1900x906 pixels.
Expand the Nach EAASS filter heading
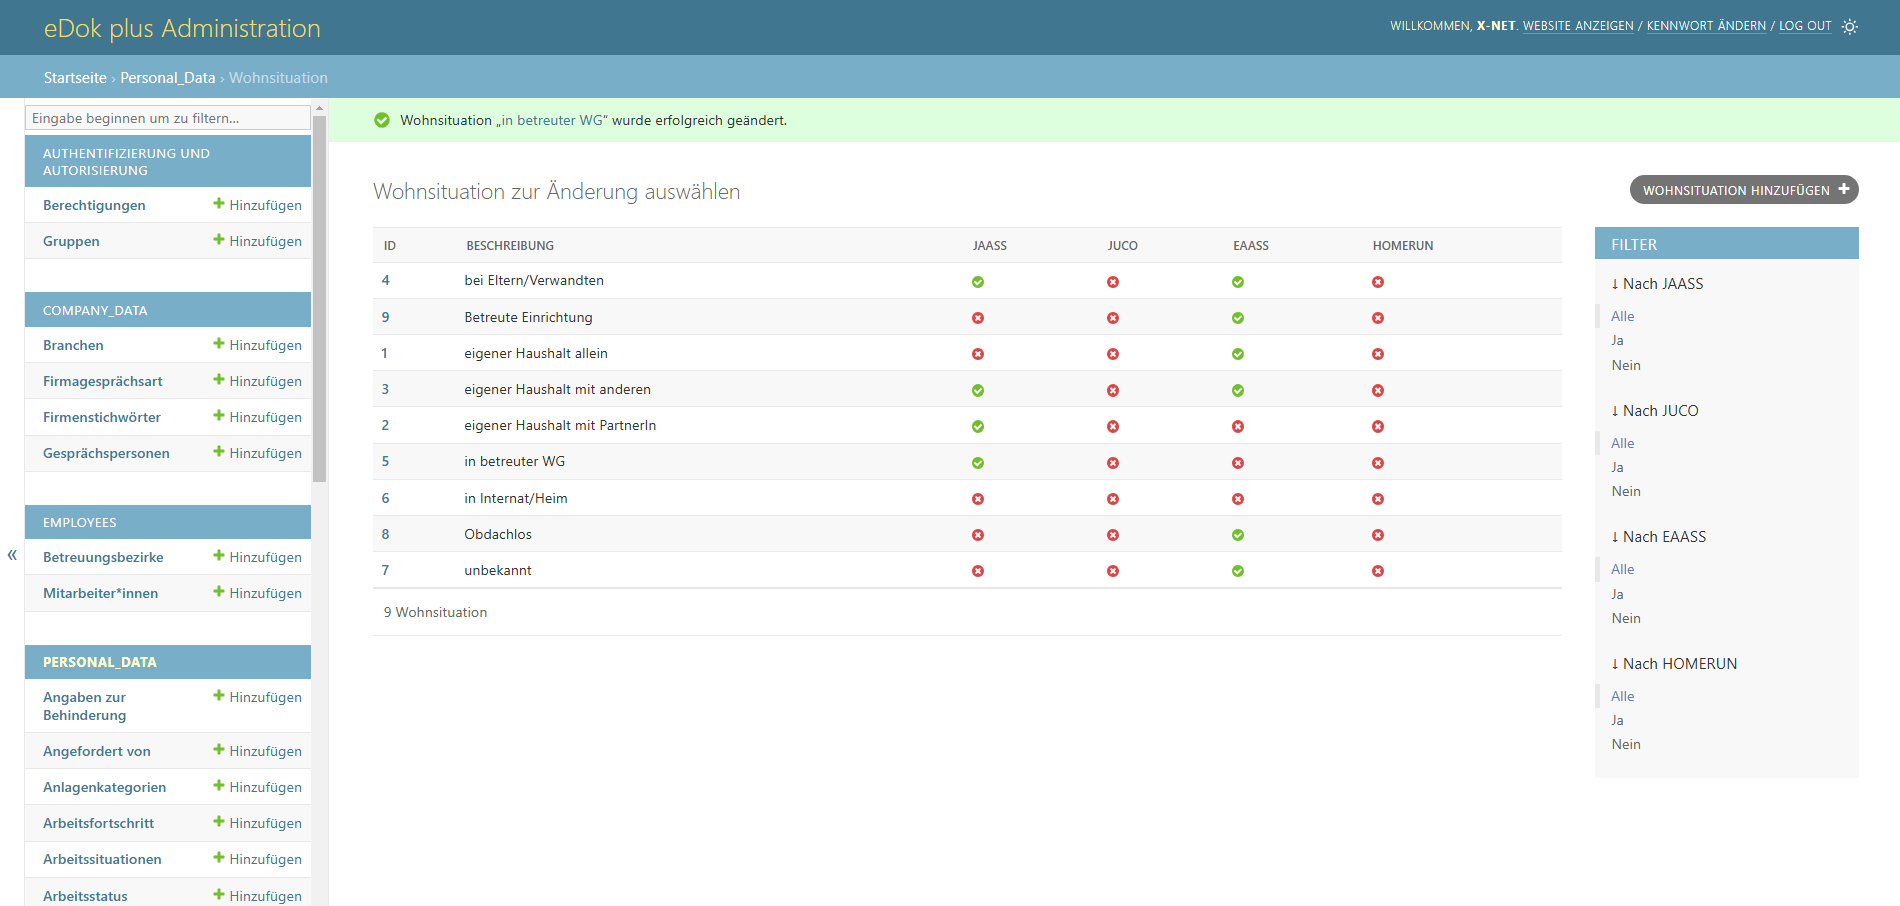coord(1658,537)
